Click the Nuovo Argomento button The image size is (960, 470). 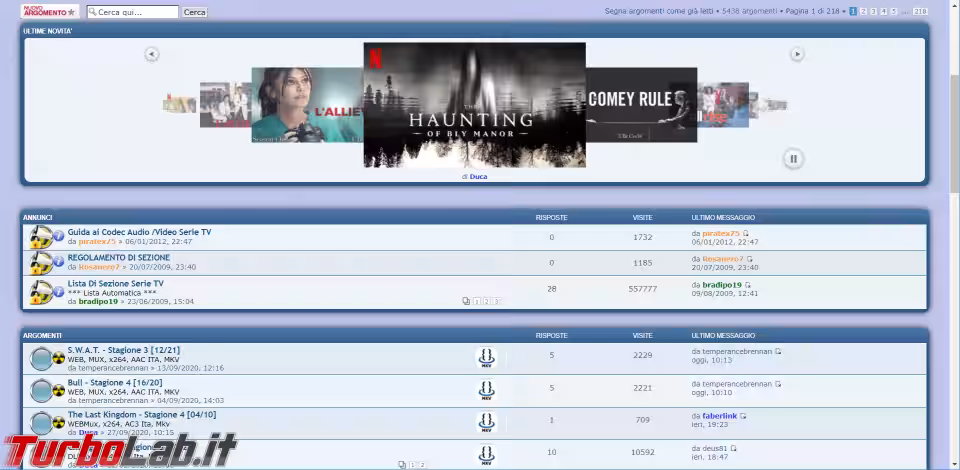(x=50, y=12)
